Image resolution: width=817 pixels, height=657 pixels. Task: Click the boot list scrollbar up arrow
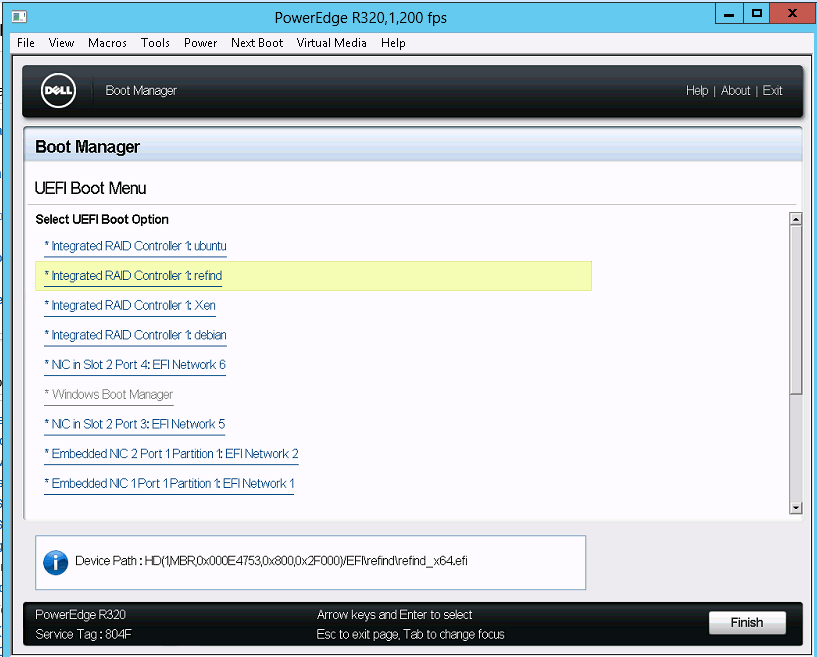tap(796, 219)
